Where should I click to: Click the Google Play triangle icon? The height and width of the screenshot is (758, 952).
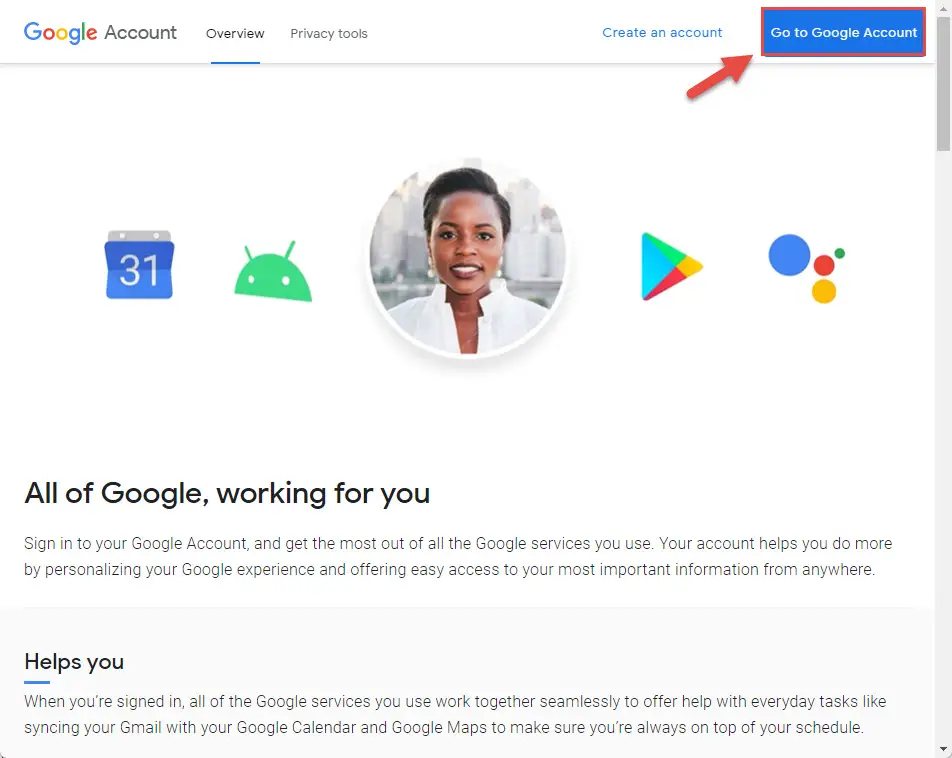point(672,267)
